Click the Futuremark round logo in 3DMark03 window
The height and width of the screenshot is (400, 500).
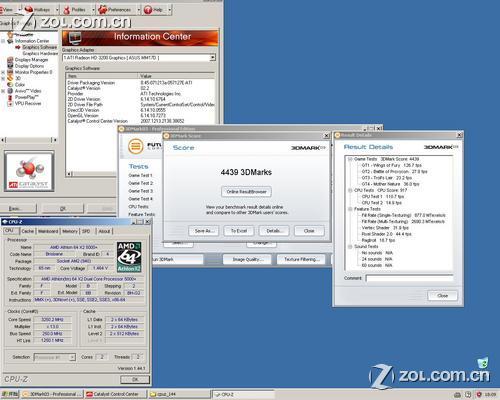click(136, 146)
